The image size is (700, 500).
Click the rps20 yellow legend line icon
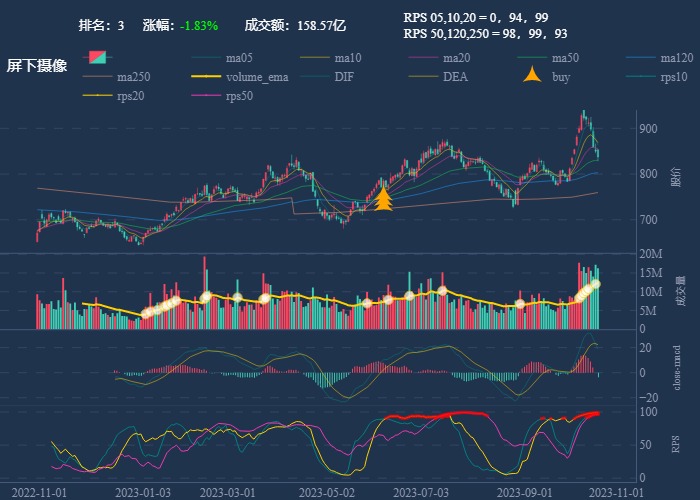coord(97,96)
